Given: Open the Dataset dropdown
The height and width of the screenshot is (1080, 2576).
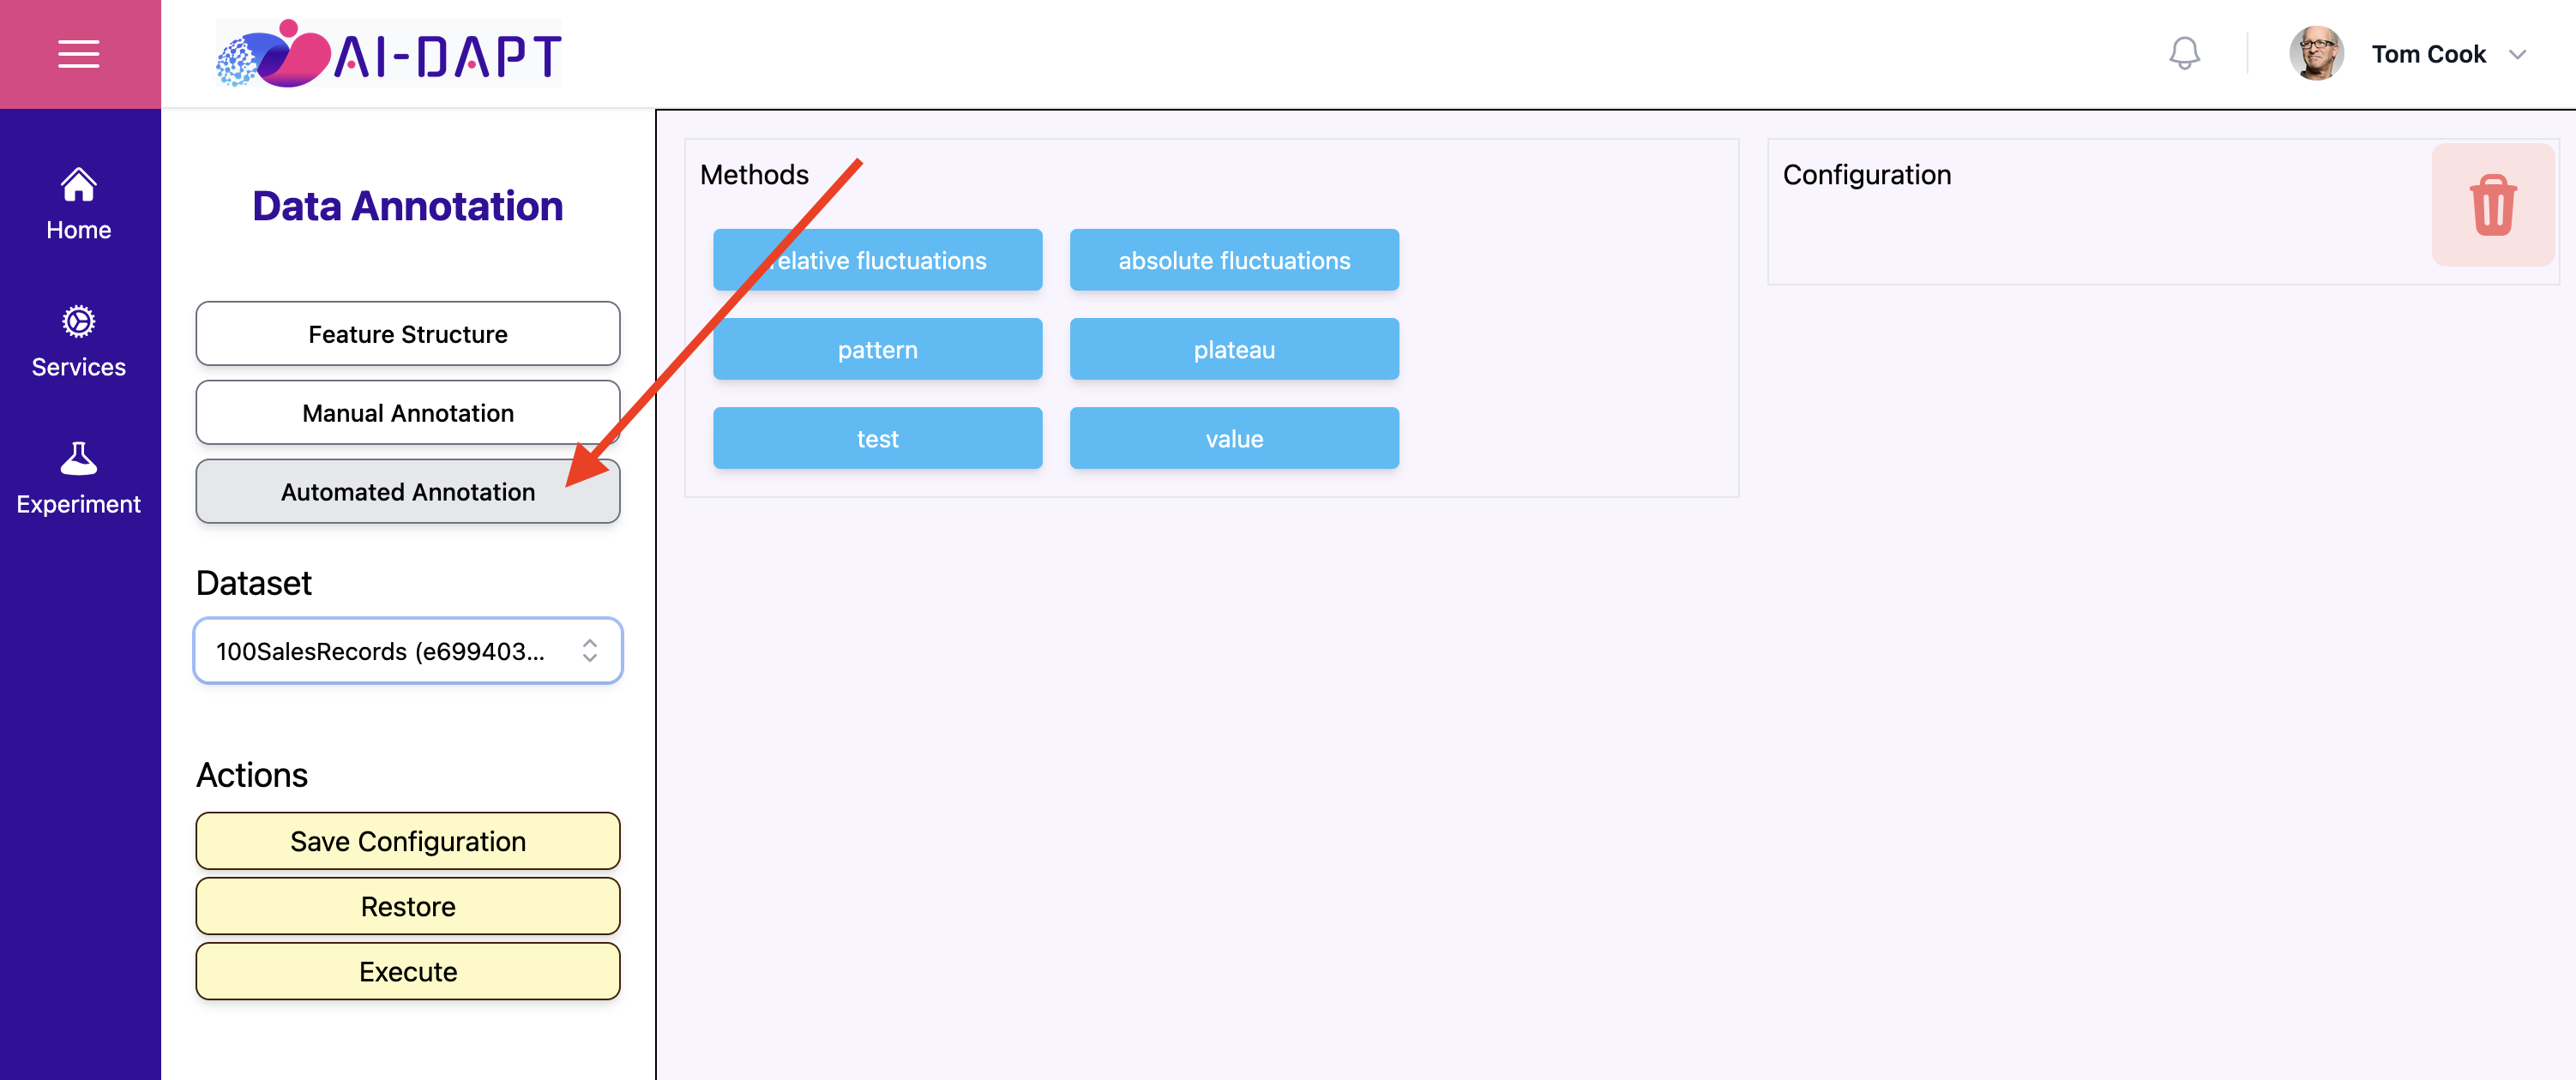Looking at the screenshot, I should tap(408, 651).
